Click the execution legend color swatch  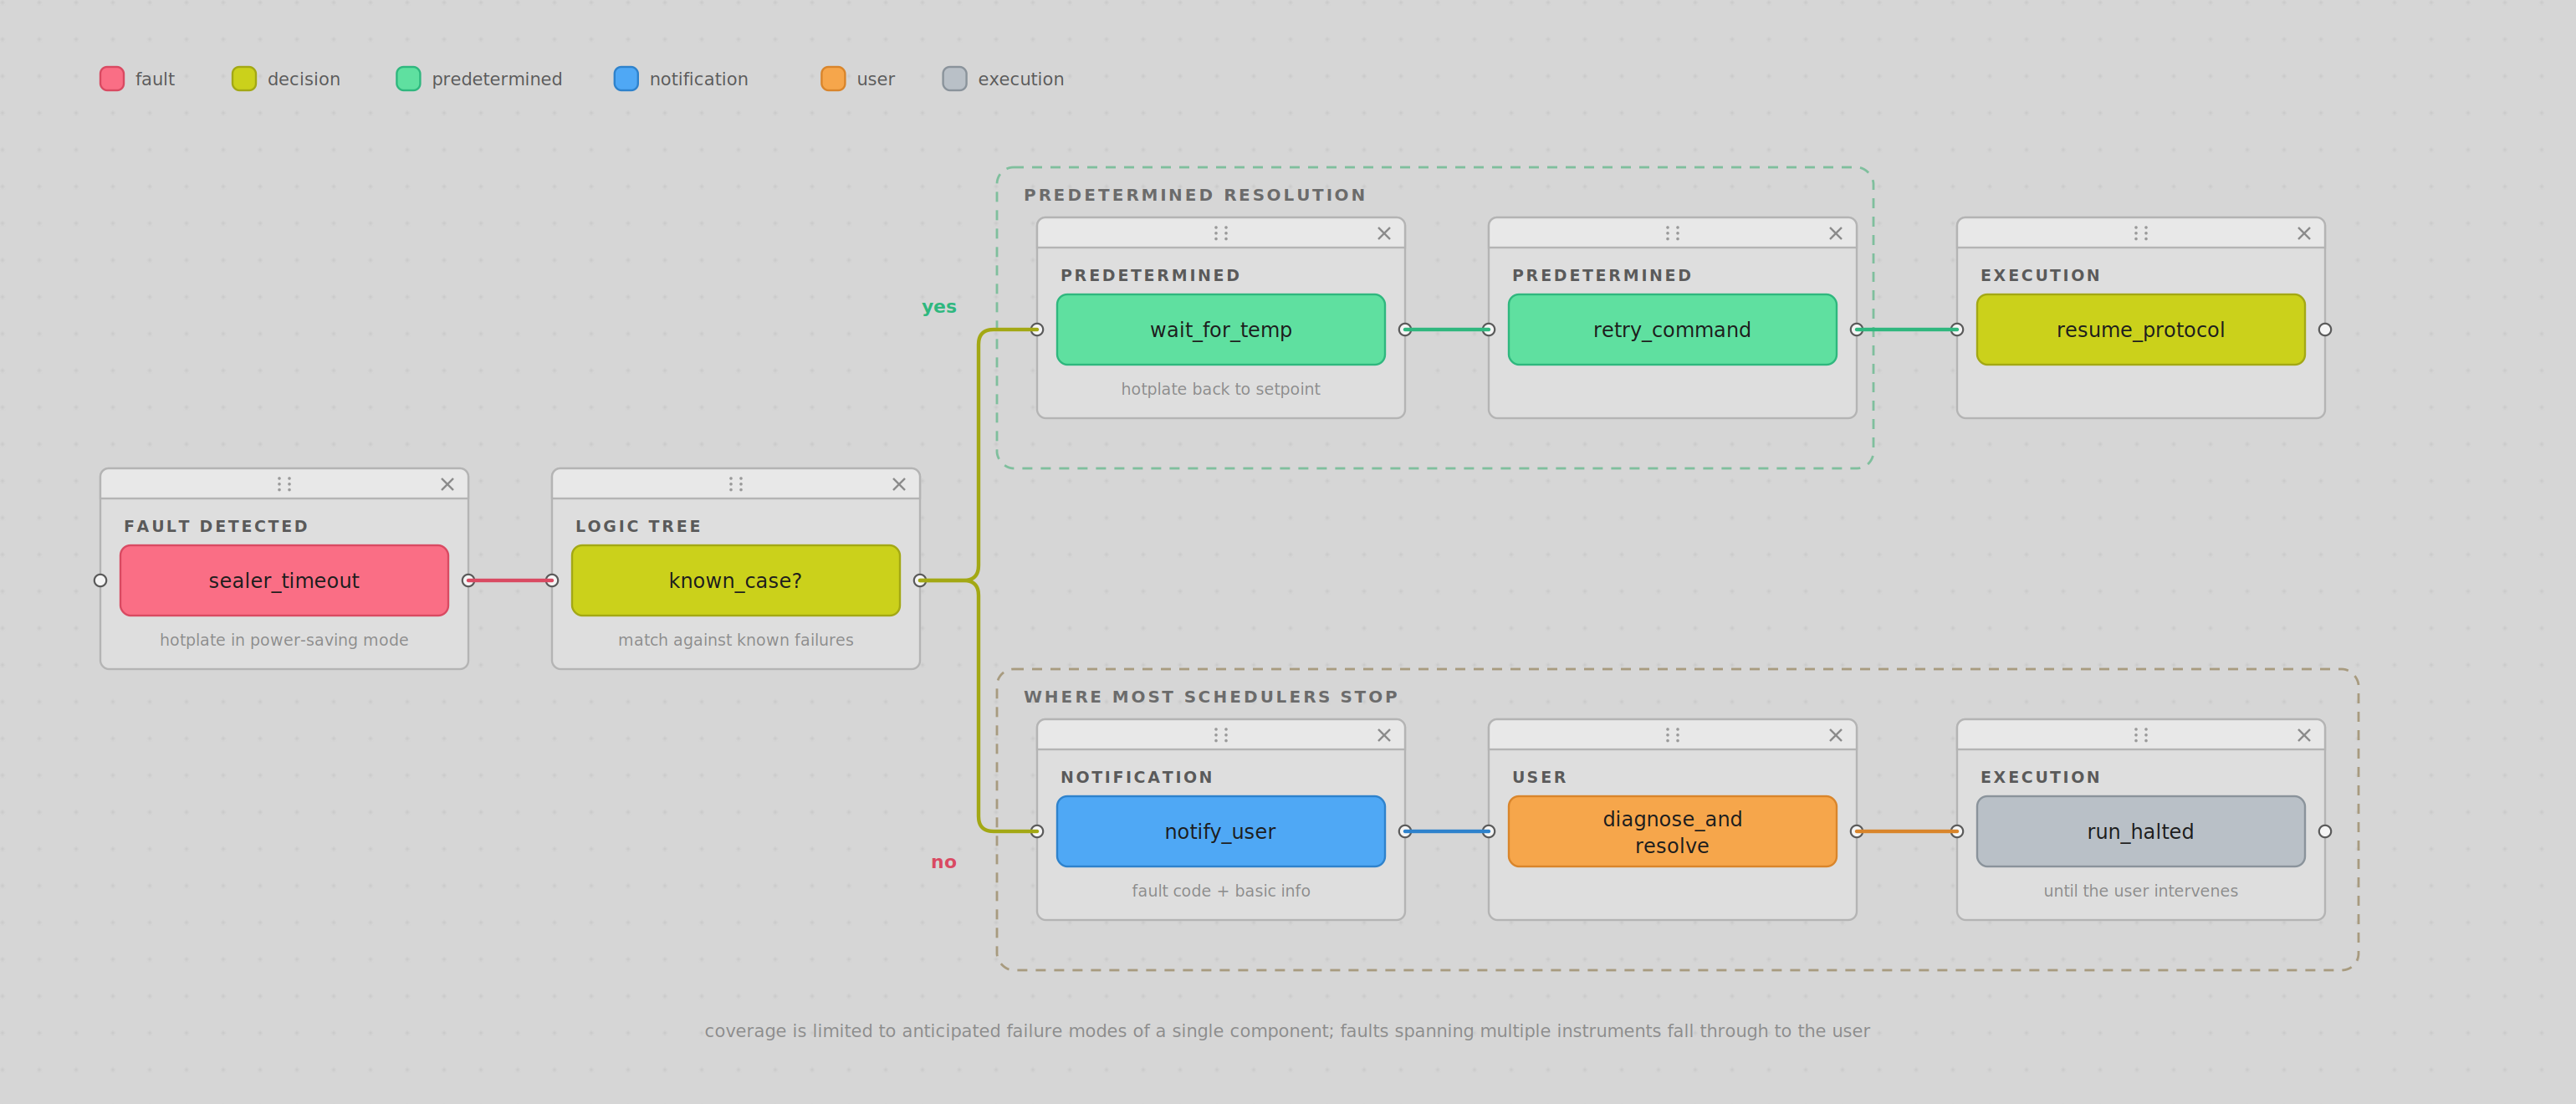(955, 79)
